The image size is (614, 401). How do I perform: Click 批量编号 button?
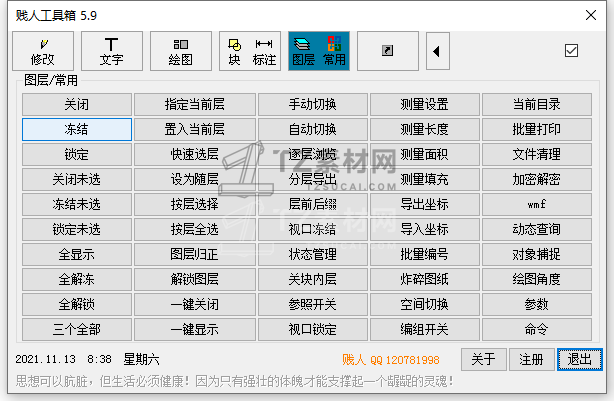(x=425, y=255)
